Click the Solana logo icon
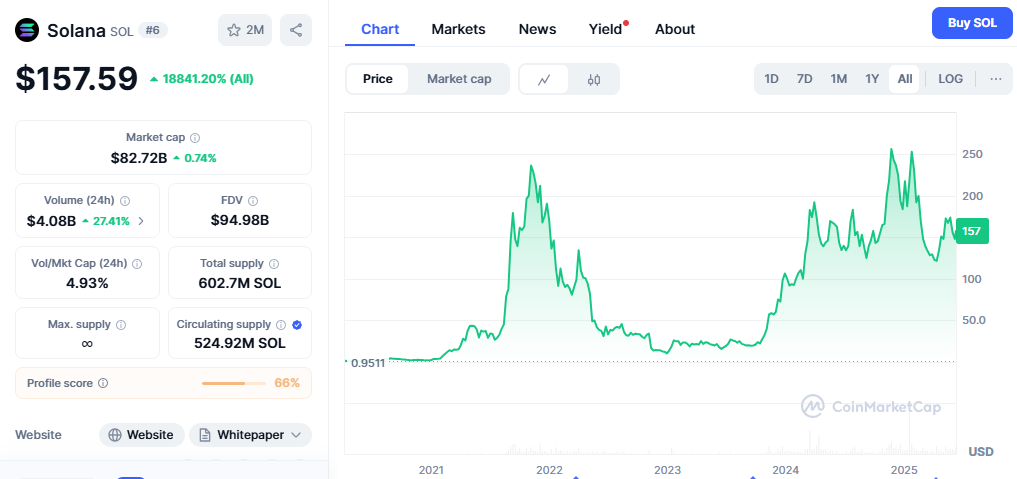1017x479 pixels. tap(27, 30)
